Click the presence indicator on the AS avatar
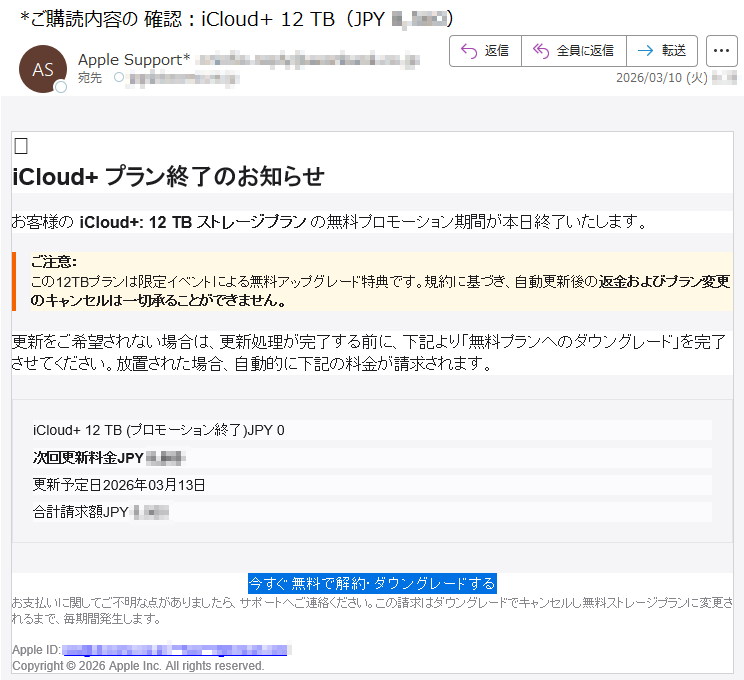The width and height of the screenshot is (744, 680). [61, 87]
